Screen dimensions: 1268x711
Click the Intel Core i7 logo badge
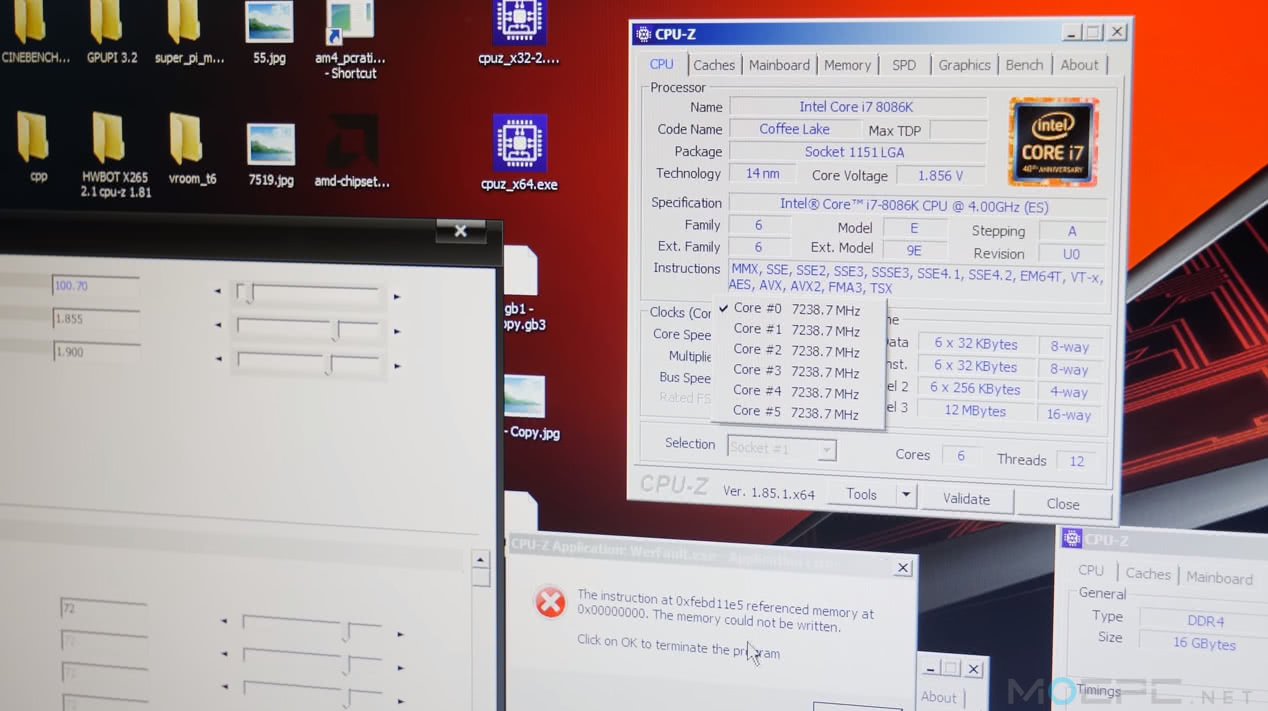click(1054, 141)
